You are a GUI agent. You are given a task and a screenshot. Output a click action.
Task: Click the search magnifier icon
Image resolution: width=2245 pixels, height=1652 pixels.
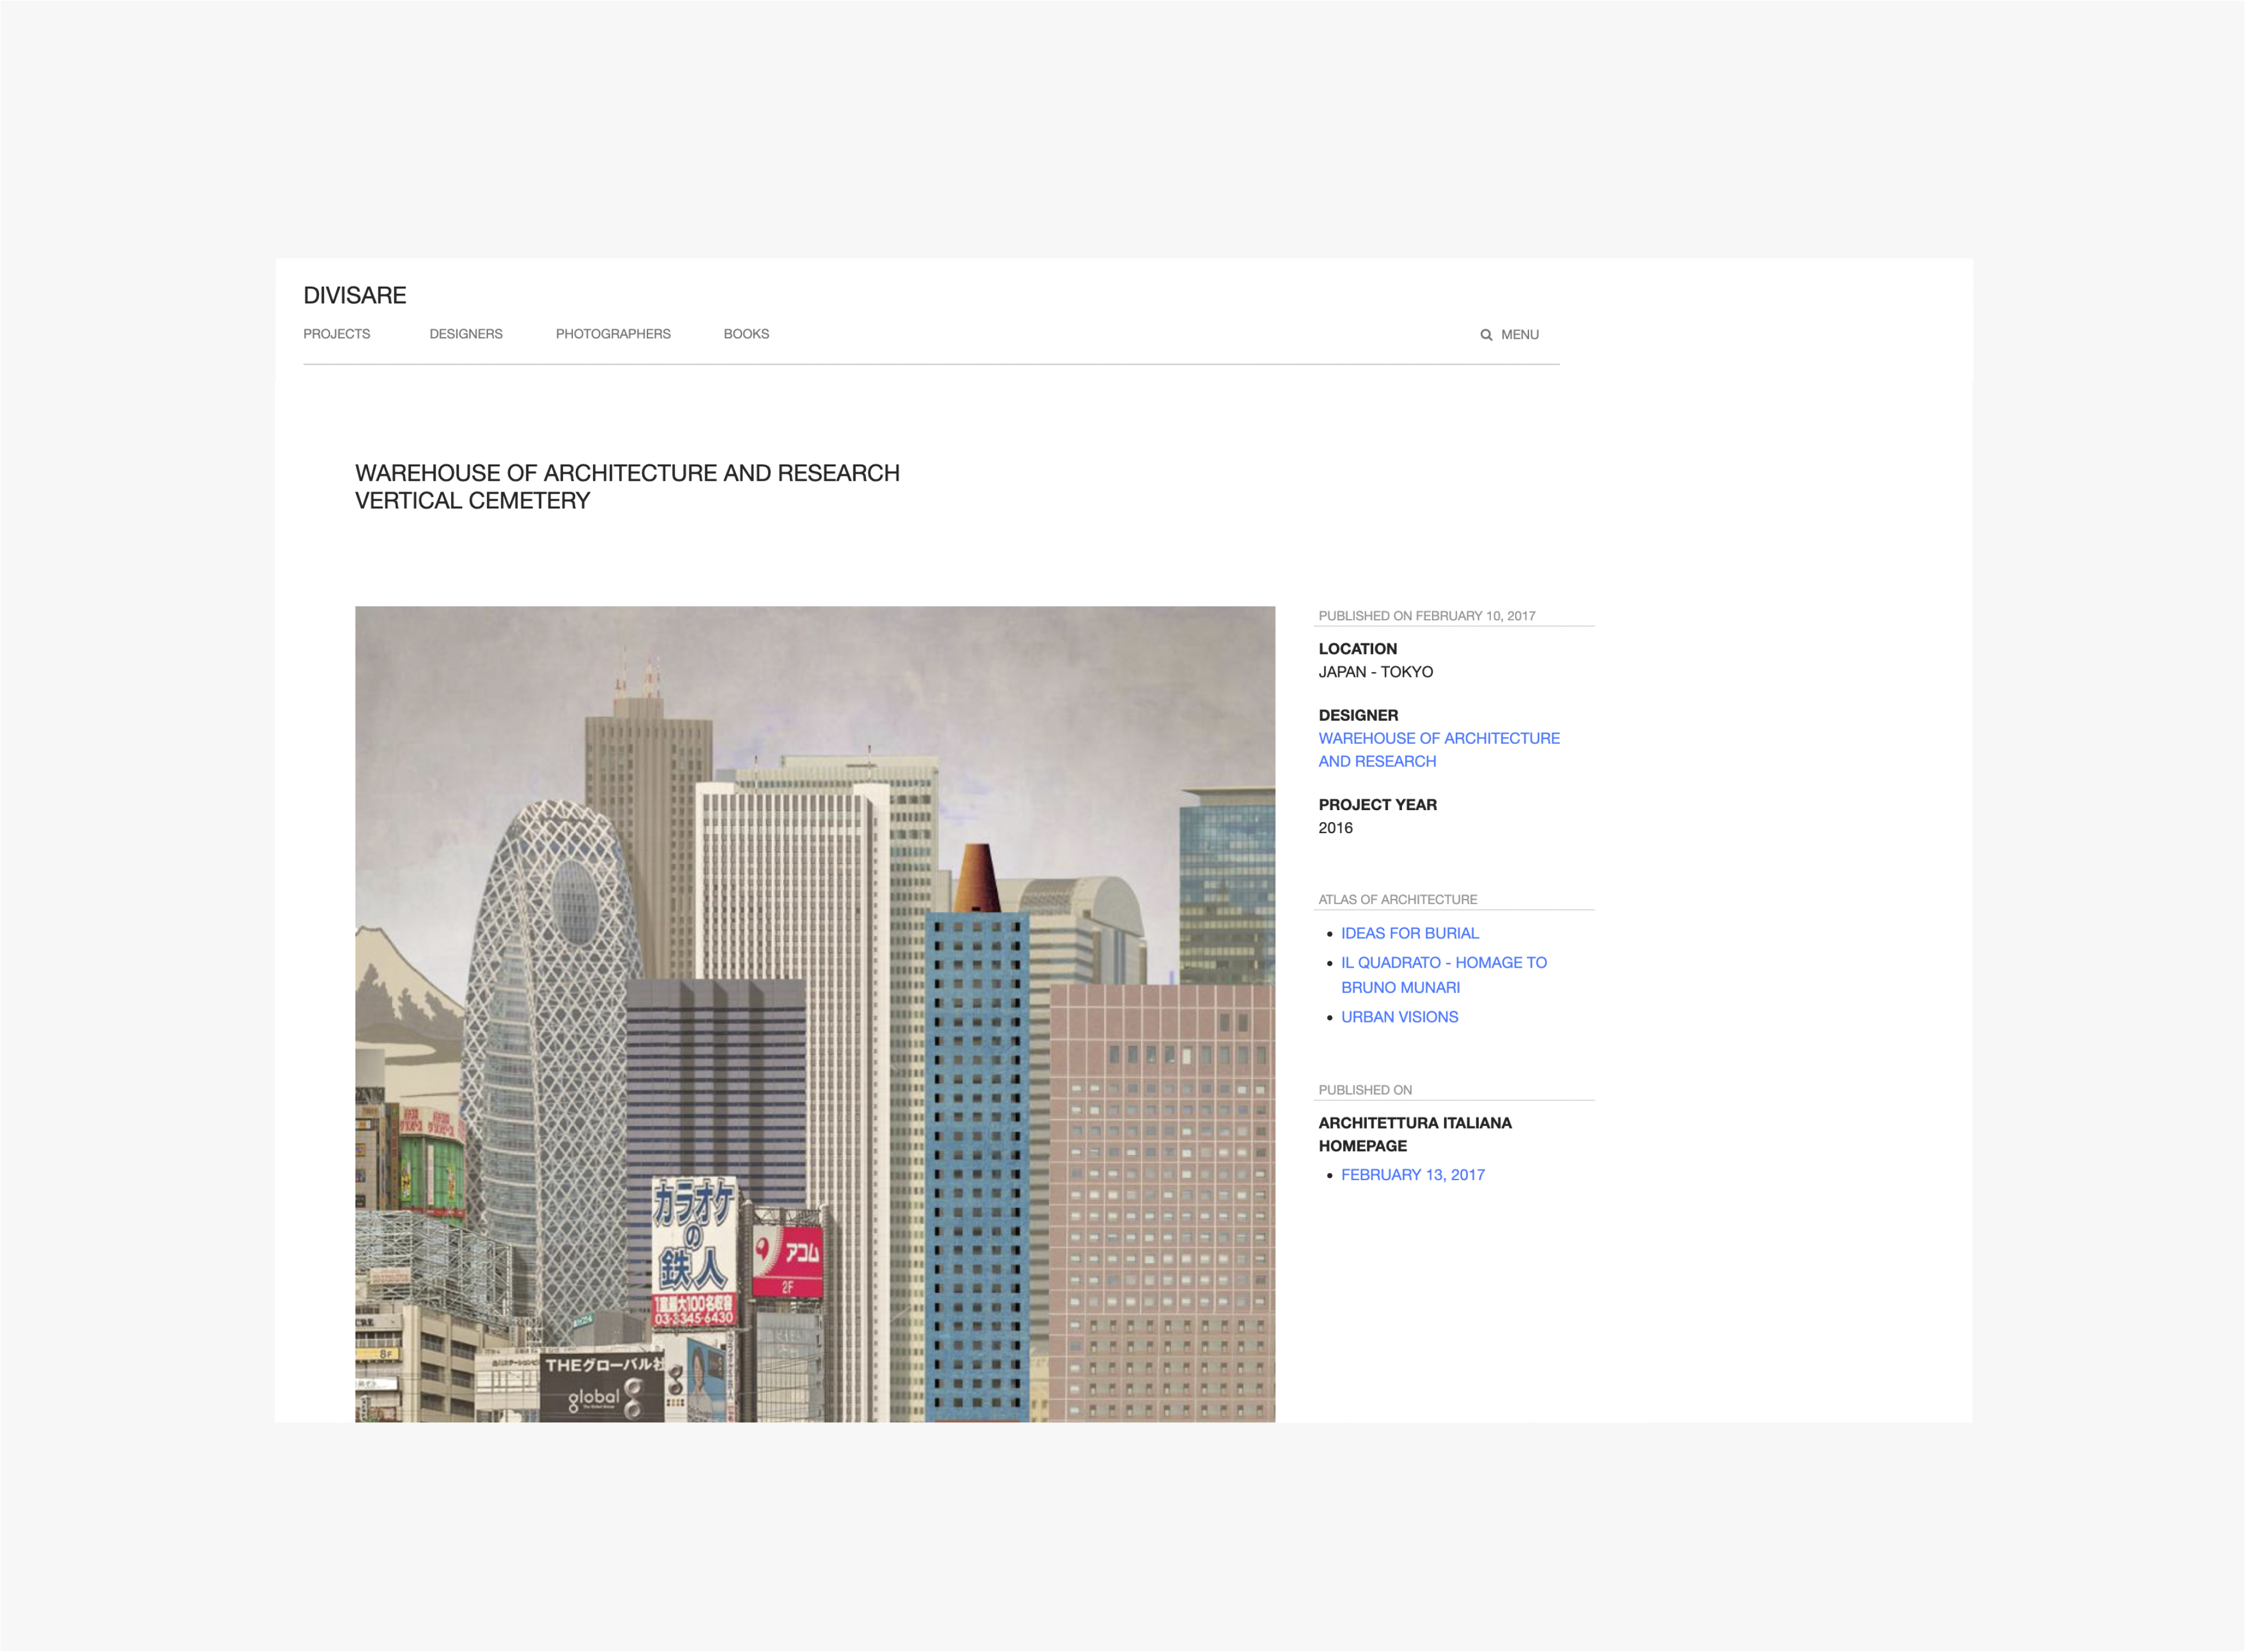pos(1486,335)
